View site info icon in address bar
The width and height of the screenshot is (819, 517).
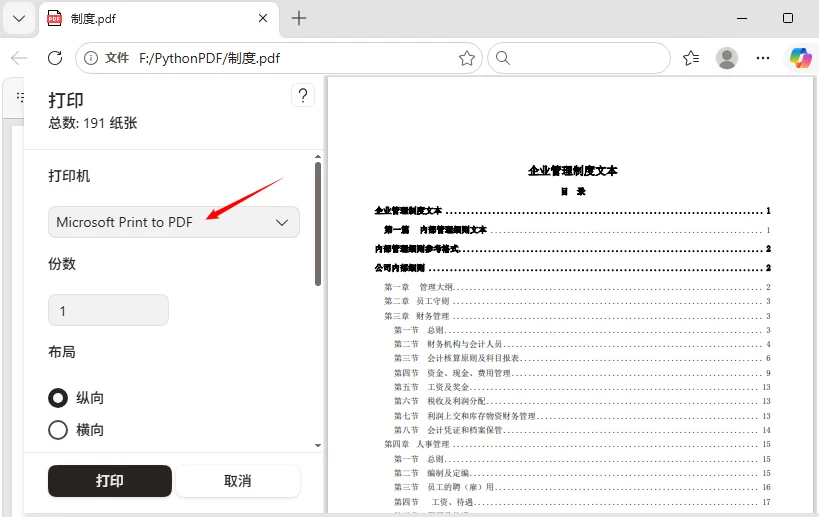[91, 58]
